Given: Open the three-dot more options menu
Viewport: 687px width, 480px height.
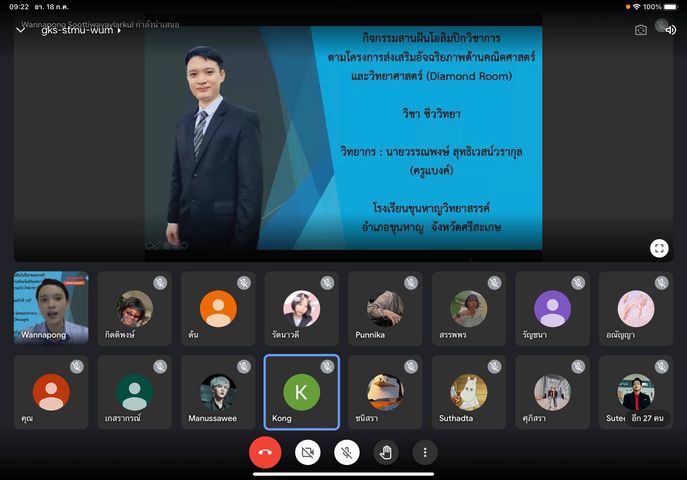Looking at the screenshot, I should [x=425, y=452].
